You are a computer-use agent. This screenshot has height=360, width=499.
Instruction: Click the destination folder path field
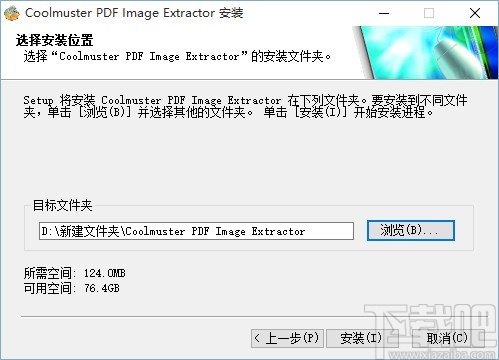(196, 231)
